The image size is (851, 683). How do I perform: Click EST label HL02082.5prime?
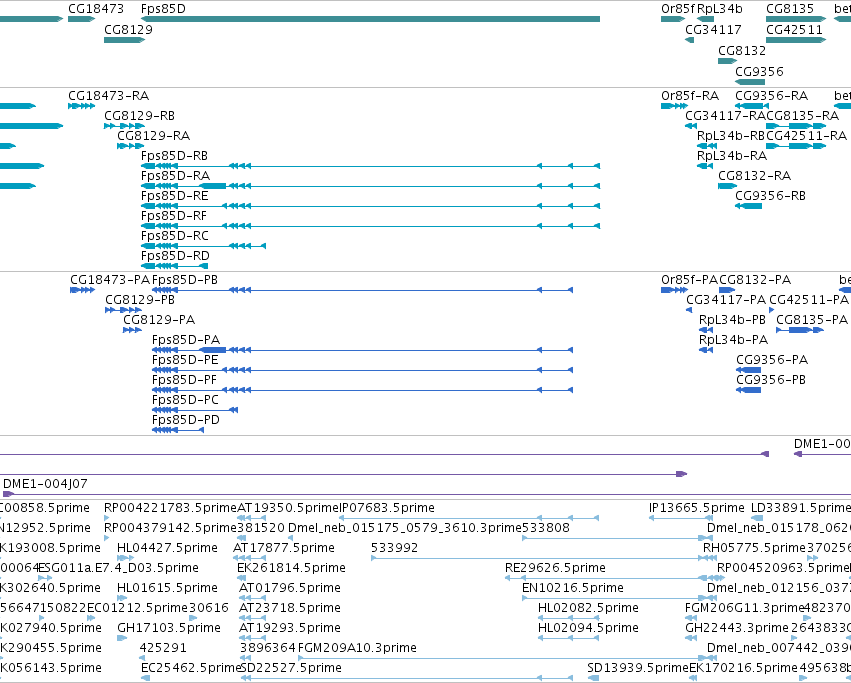point(588,609)
